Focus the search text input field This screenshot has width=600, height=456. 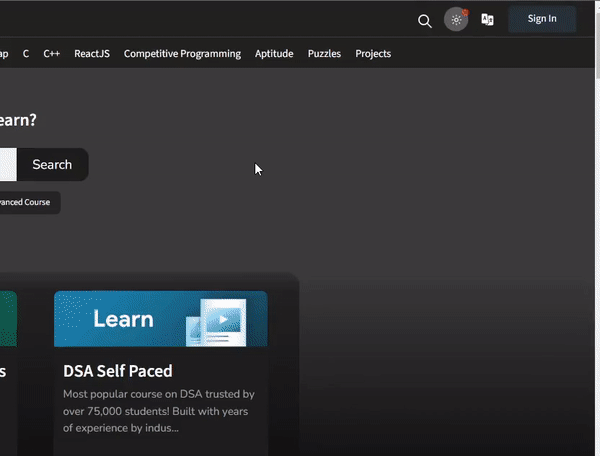pos(8,164)
